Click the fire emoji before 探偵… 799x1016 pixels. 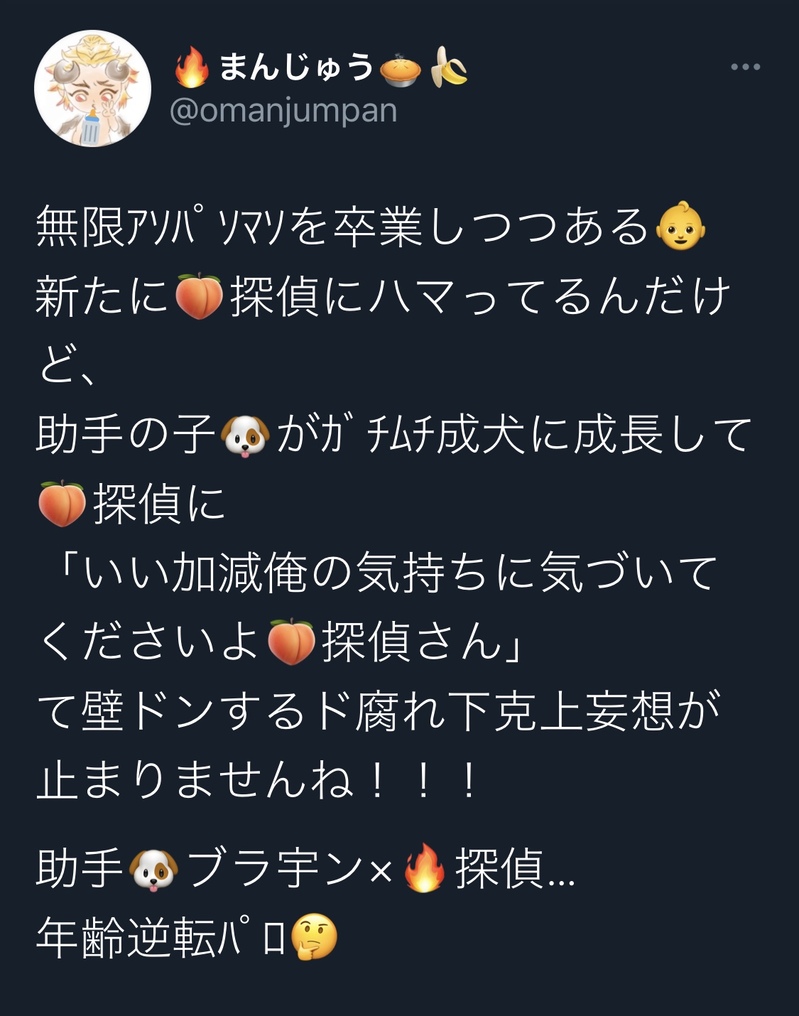[x=424, y=868]
